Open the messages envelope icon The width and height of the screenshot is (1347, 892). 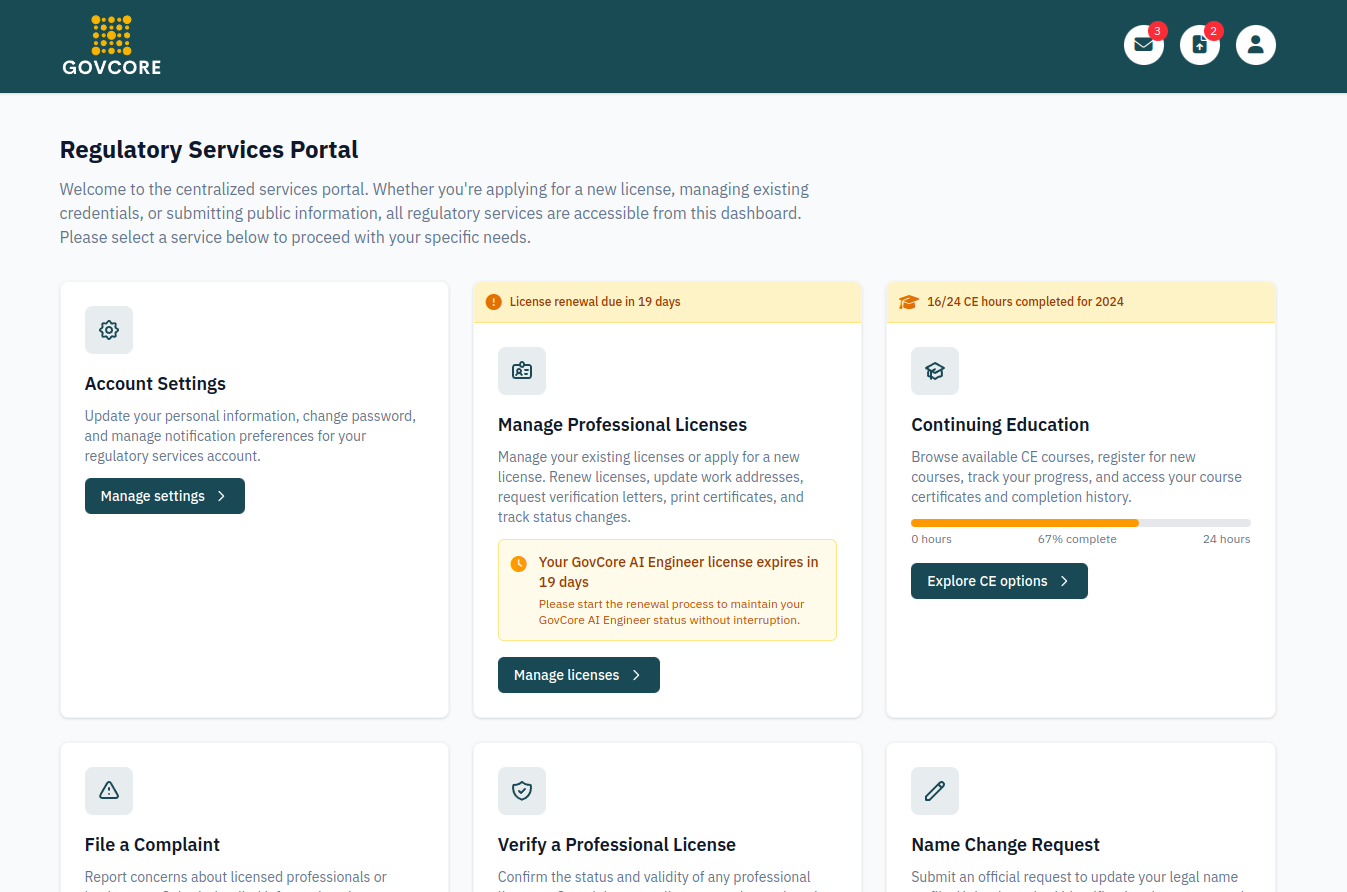(x=1144, y=45)
